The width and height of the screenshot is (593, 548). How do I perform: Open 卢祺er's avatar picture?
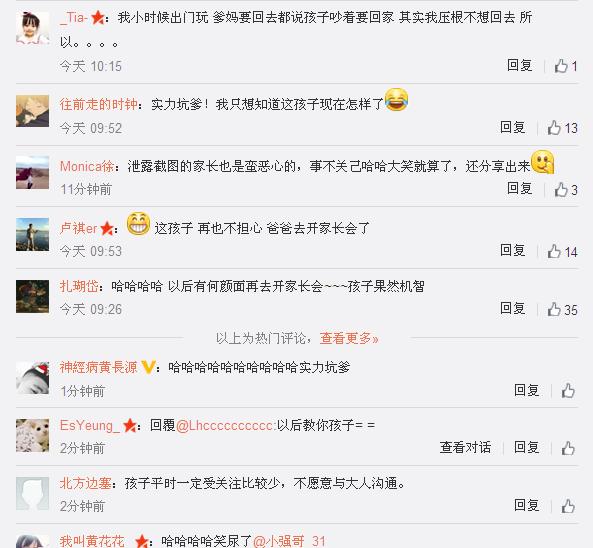pos(33,234)
